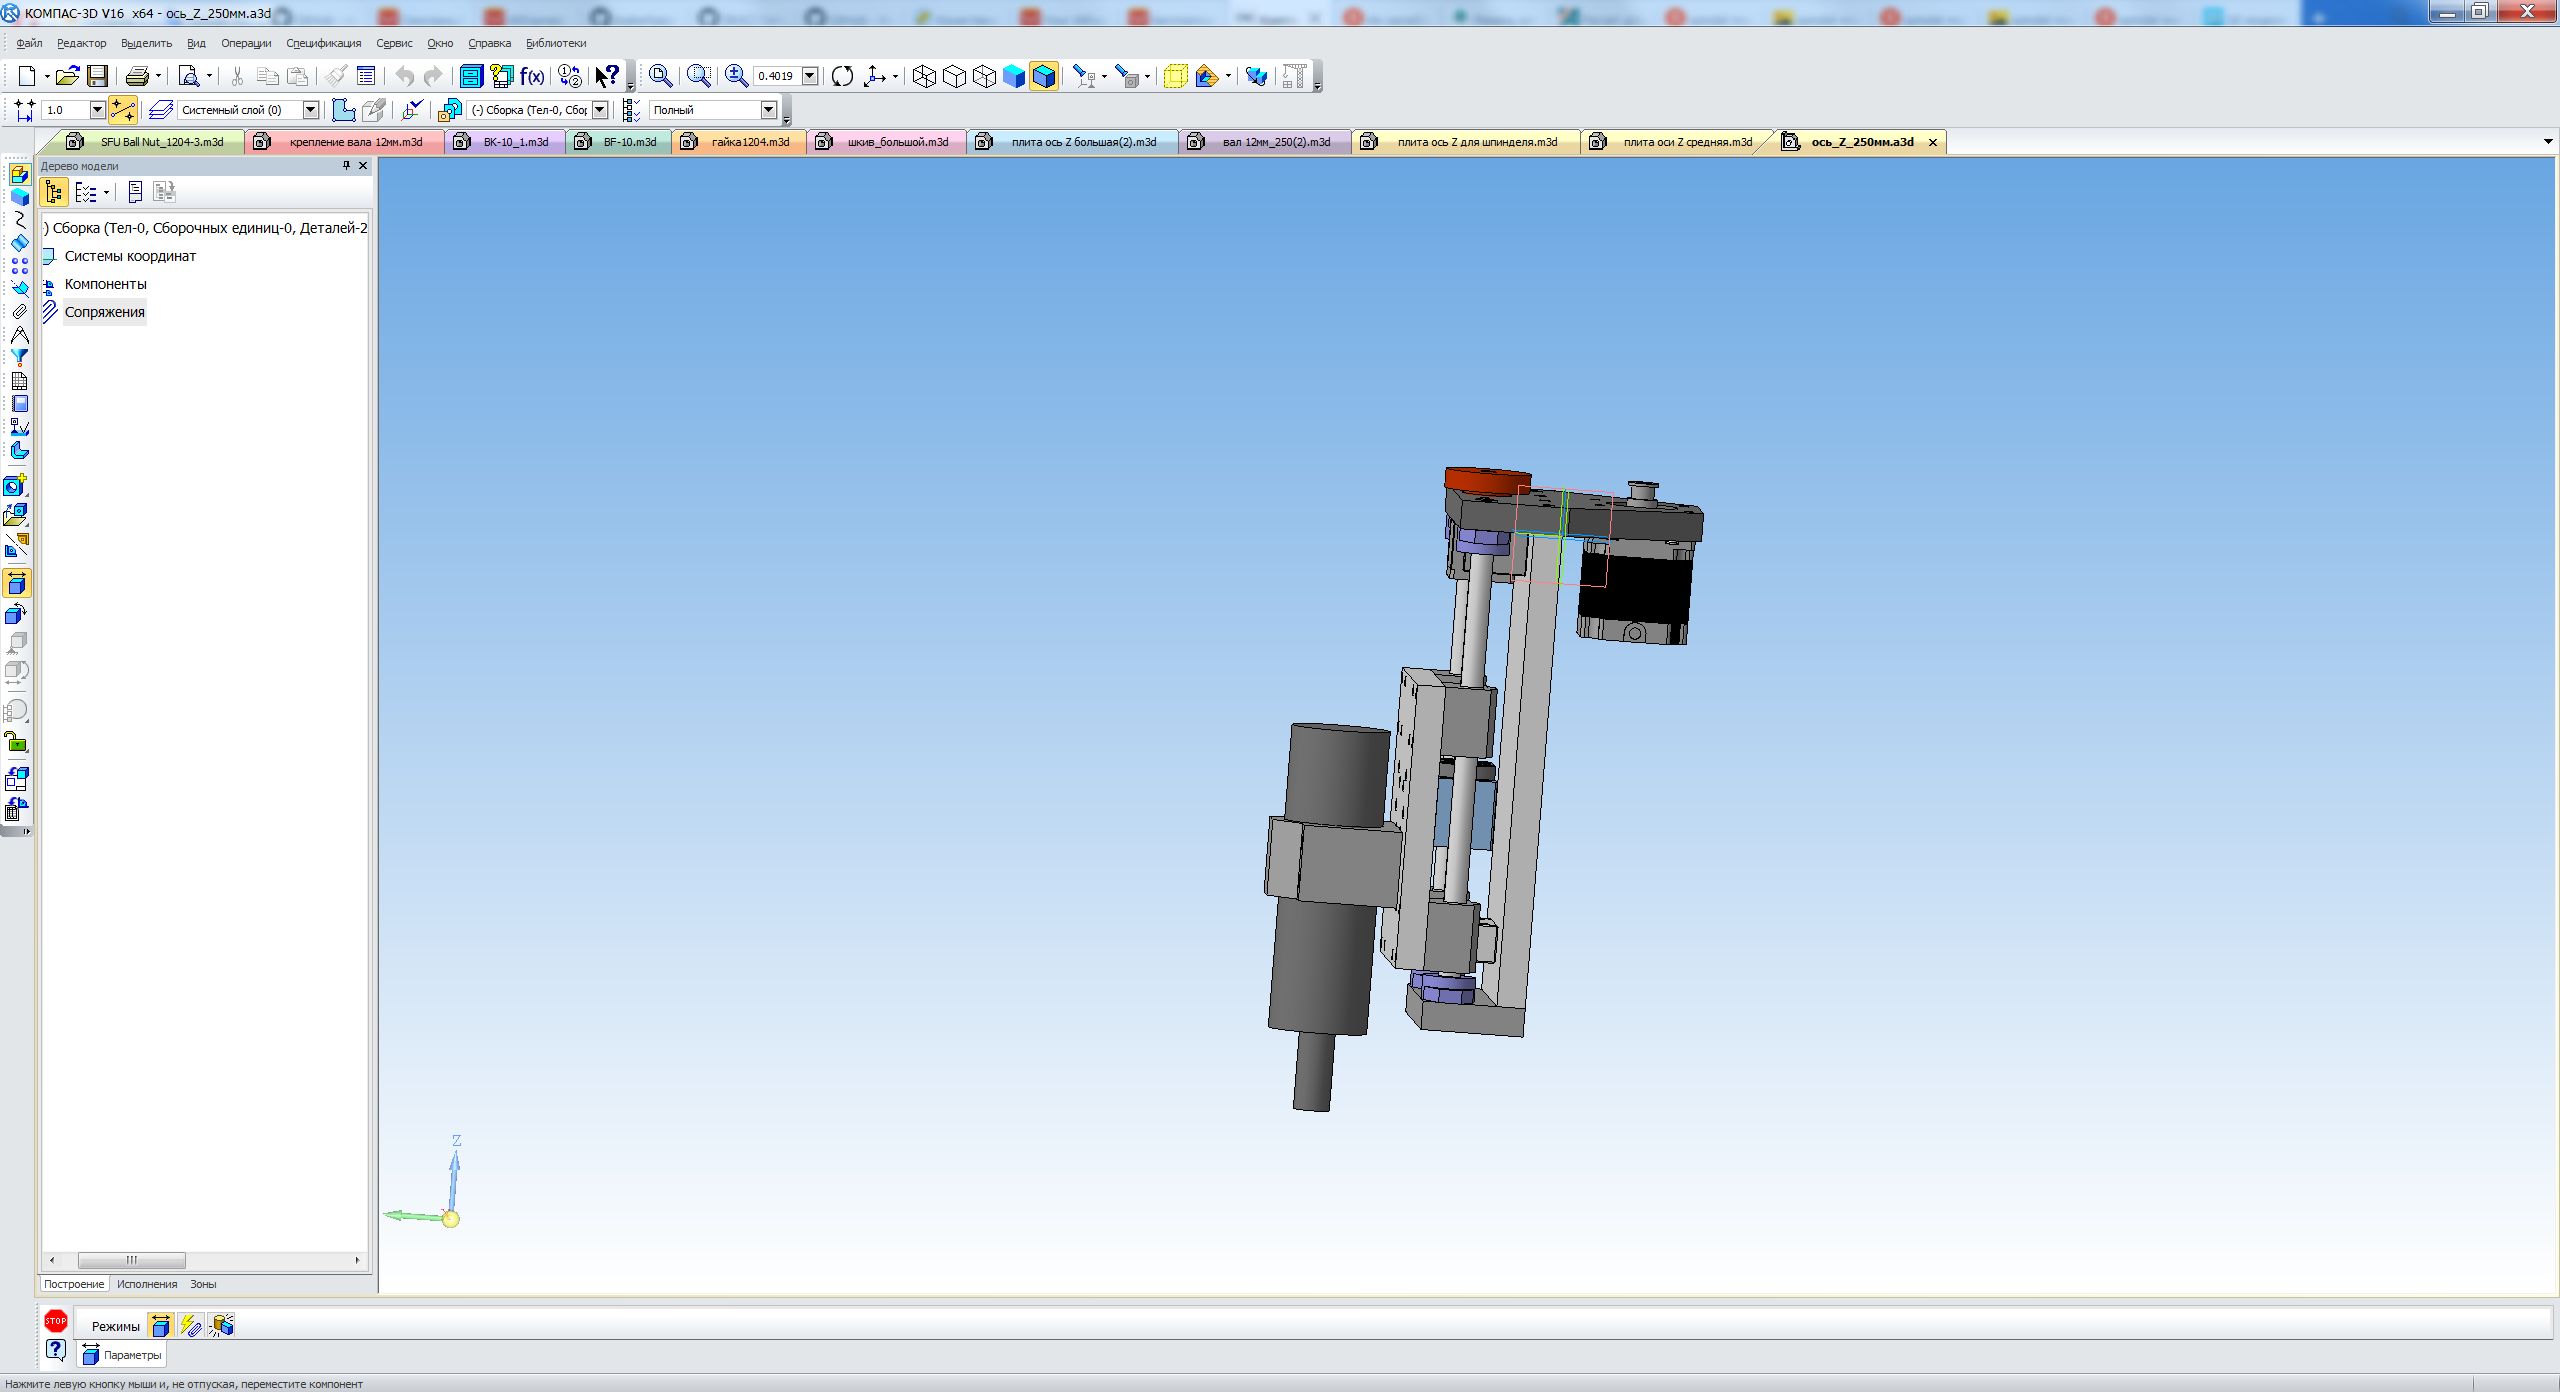Open the Системный слой (0) layer dropdown
This screenshot has height=1392, width=2560.
[310, 110]
